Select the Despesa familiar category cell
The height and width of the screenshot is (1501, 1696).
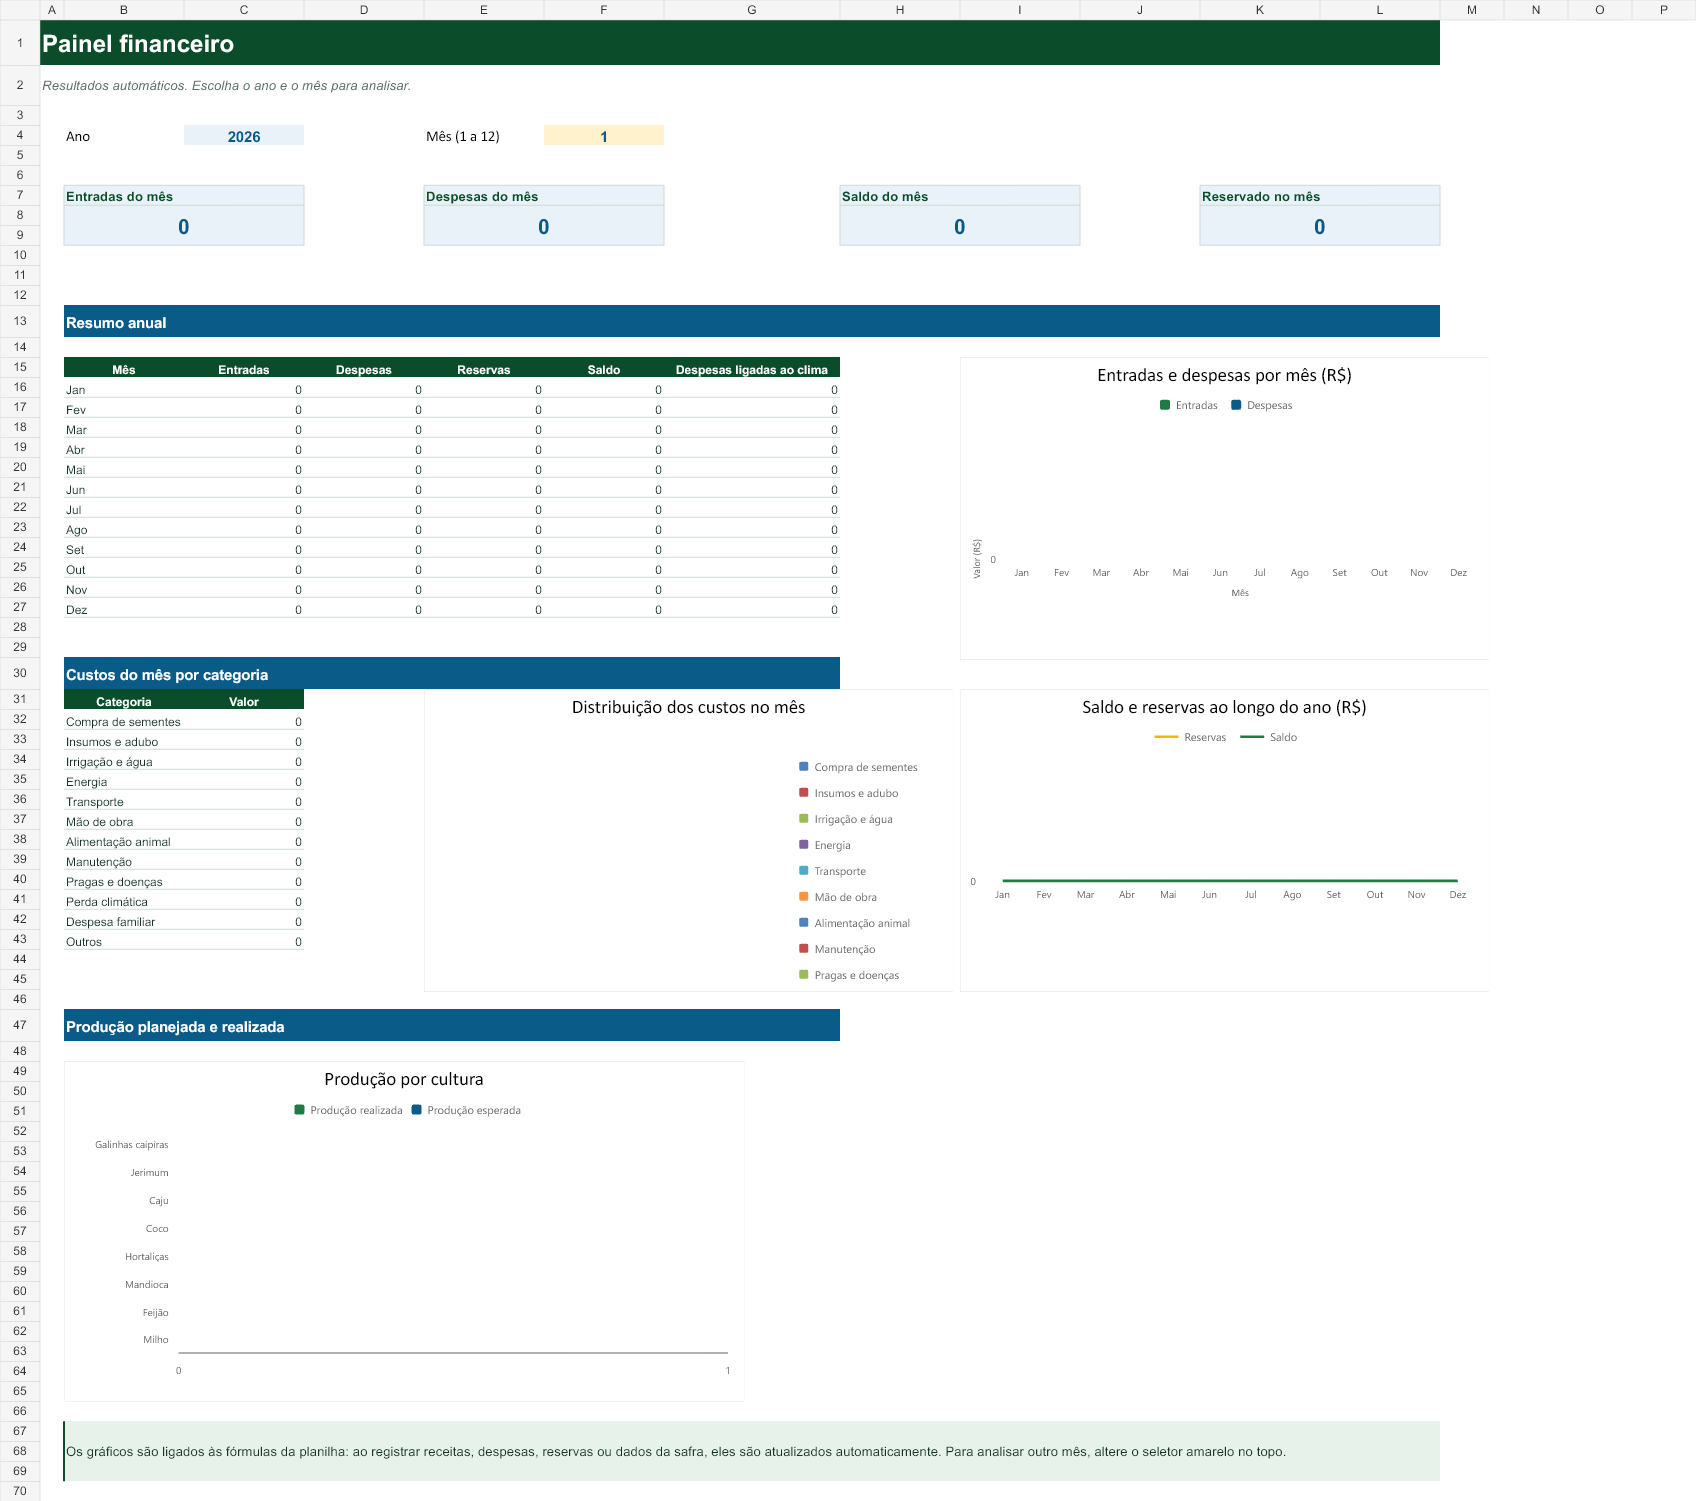[x=124, y=921]
